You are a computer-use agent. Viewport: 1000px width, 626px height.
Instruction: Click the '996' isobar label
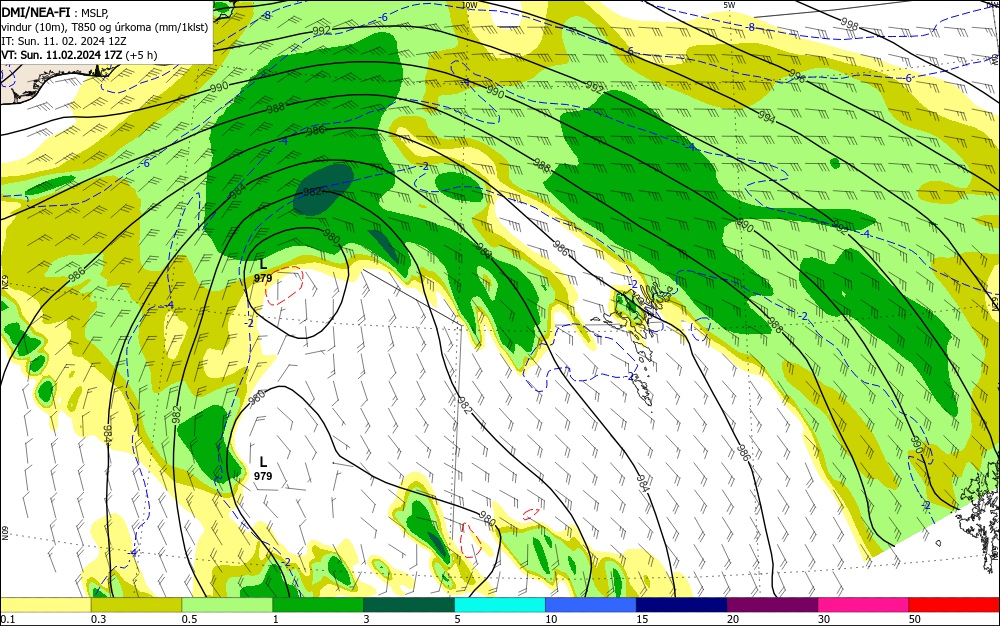(x=797, y=78)
